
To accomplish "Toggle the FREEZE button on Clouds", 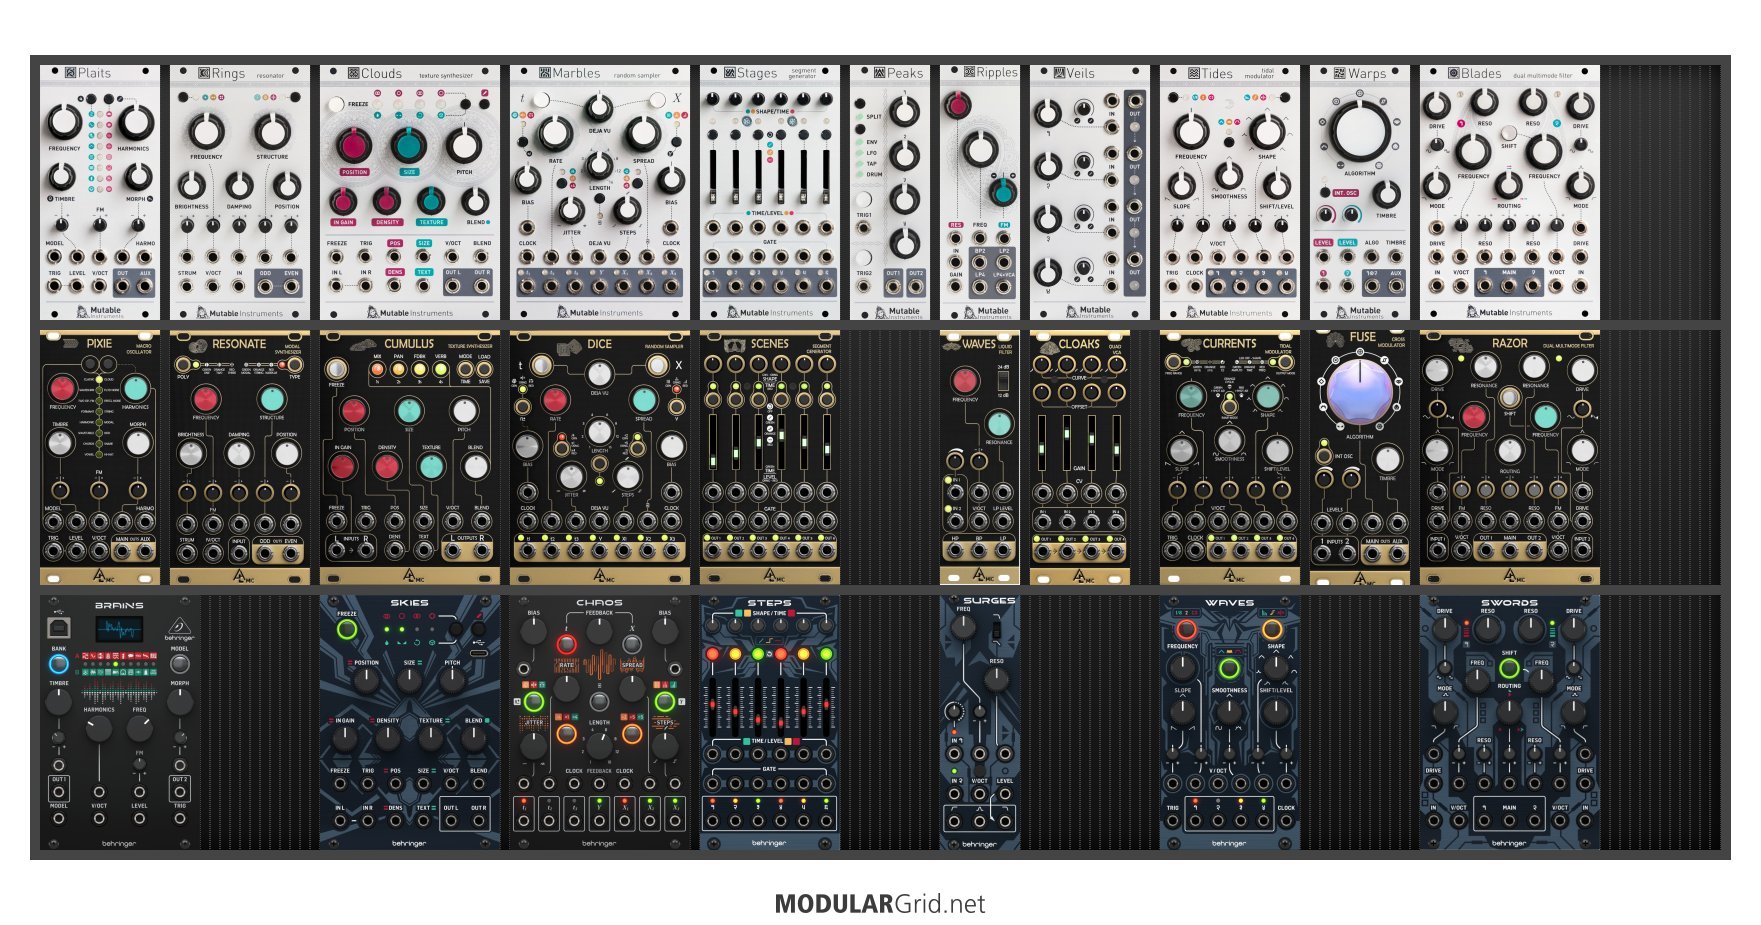I will [337, 104].
